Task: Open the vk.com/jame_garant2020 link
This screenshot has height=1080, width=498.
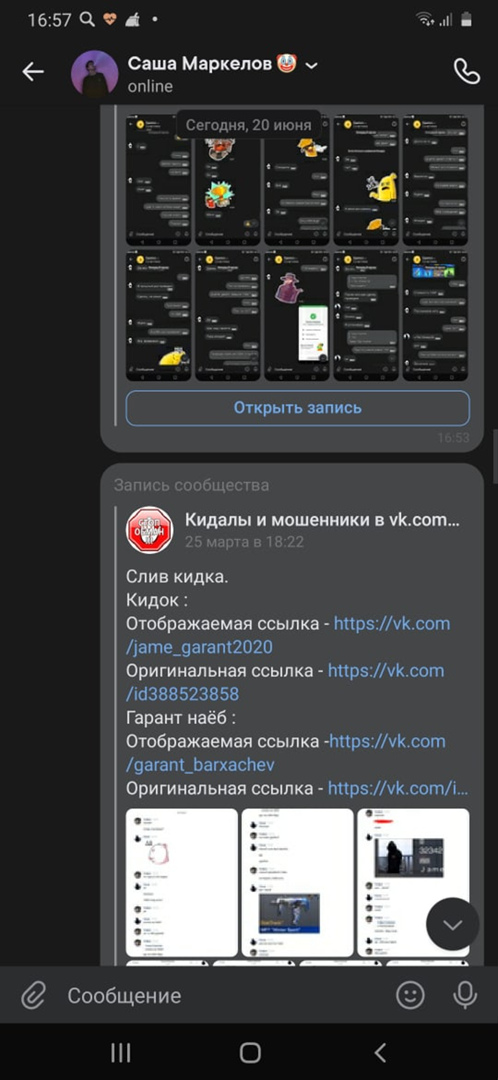Action: click(288, 635)
